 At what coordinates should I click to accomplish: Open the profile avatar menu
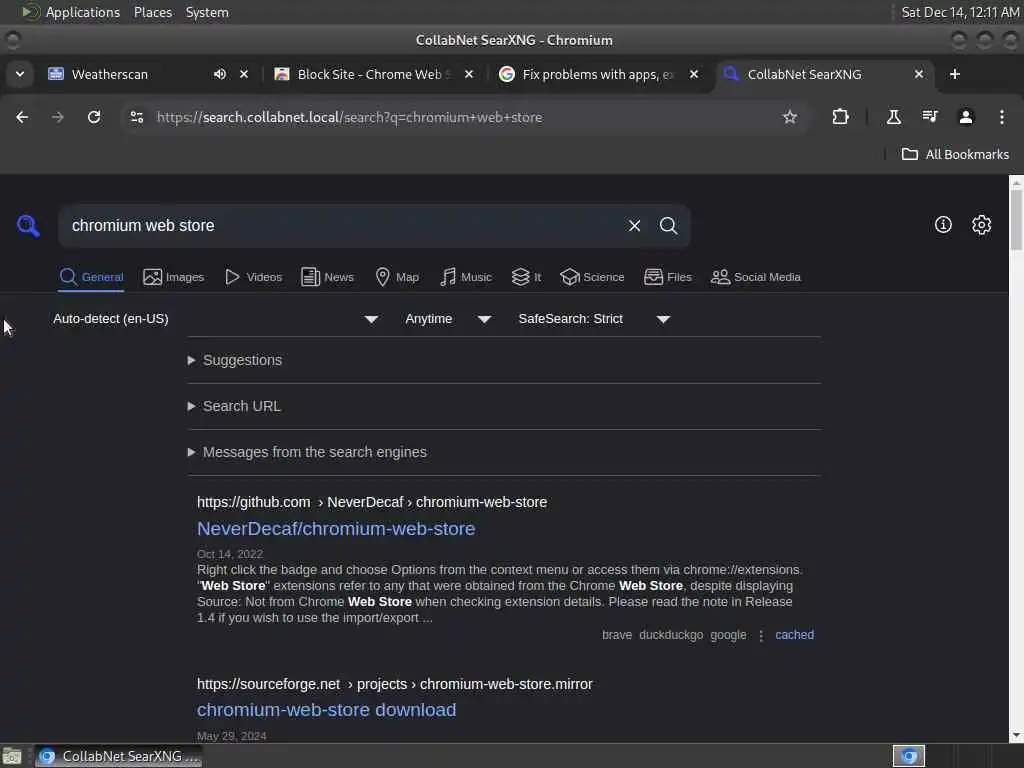coord(966,118)
